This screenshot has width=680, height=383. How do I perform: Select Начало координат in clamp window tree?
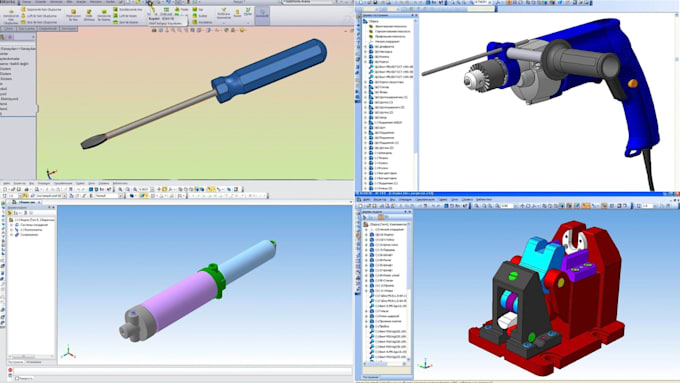pos(389,229)
